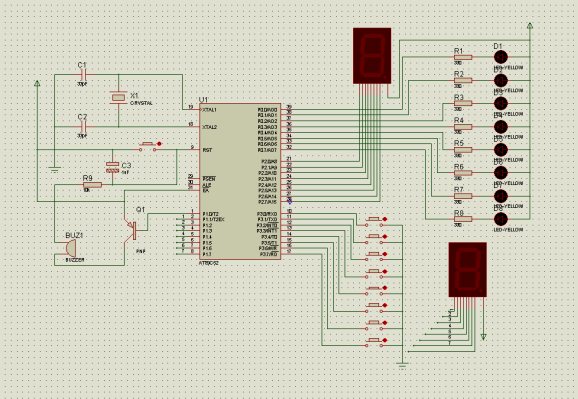This screenshot has width=578, height=399.
Task: Select the lower seven-segment display
Action: (467, 270)
